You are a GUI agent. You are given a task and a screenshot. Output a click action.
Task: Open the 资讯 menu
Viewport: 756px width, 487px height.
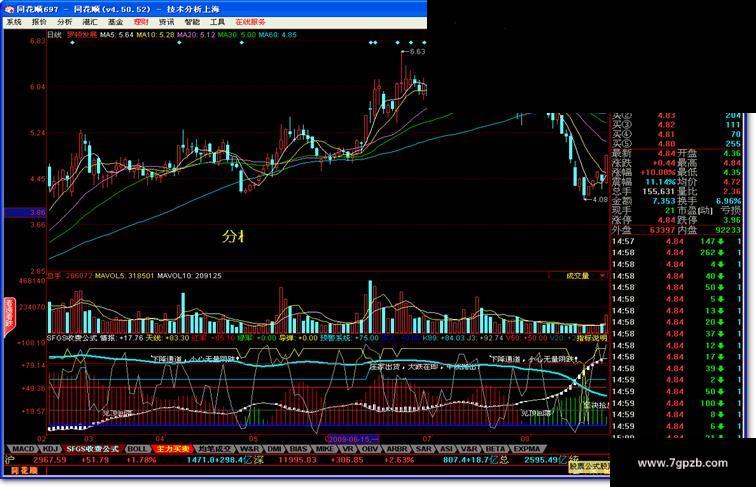point(167,22)
